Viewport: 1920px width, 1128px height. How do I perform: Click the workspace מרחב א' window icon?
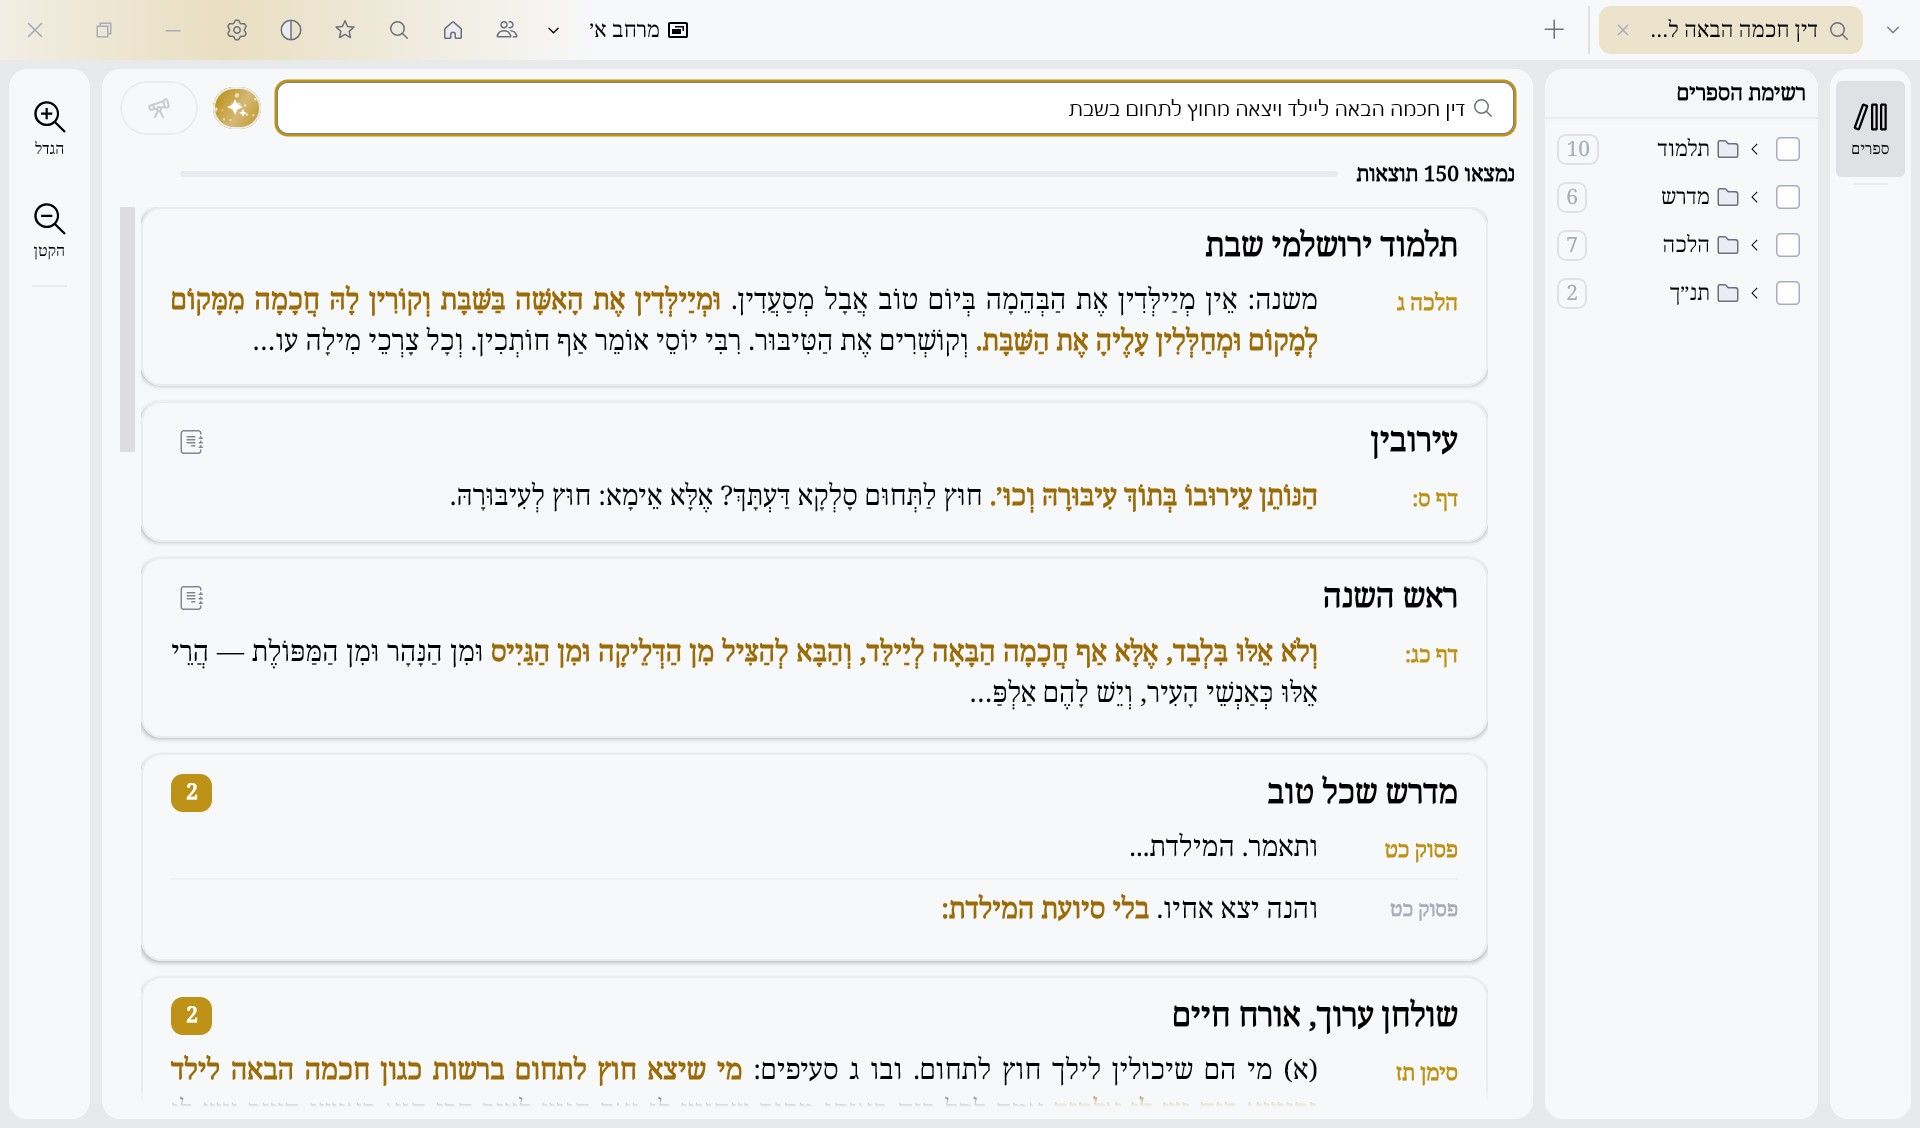coord(678,30)
